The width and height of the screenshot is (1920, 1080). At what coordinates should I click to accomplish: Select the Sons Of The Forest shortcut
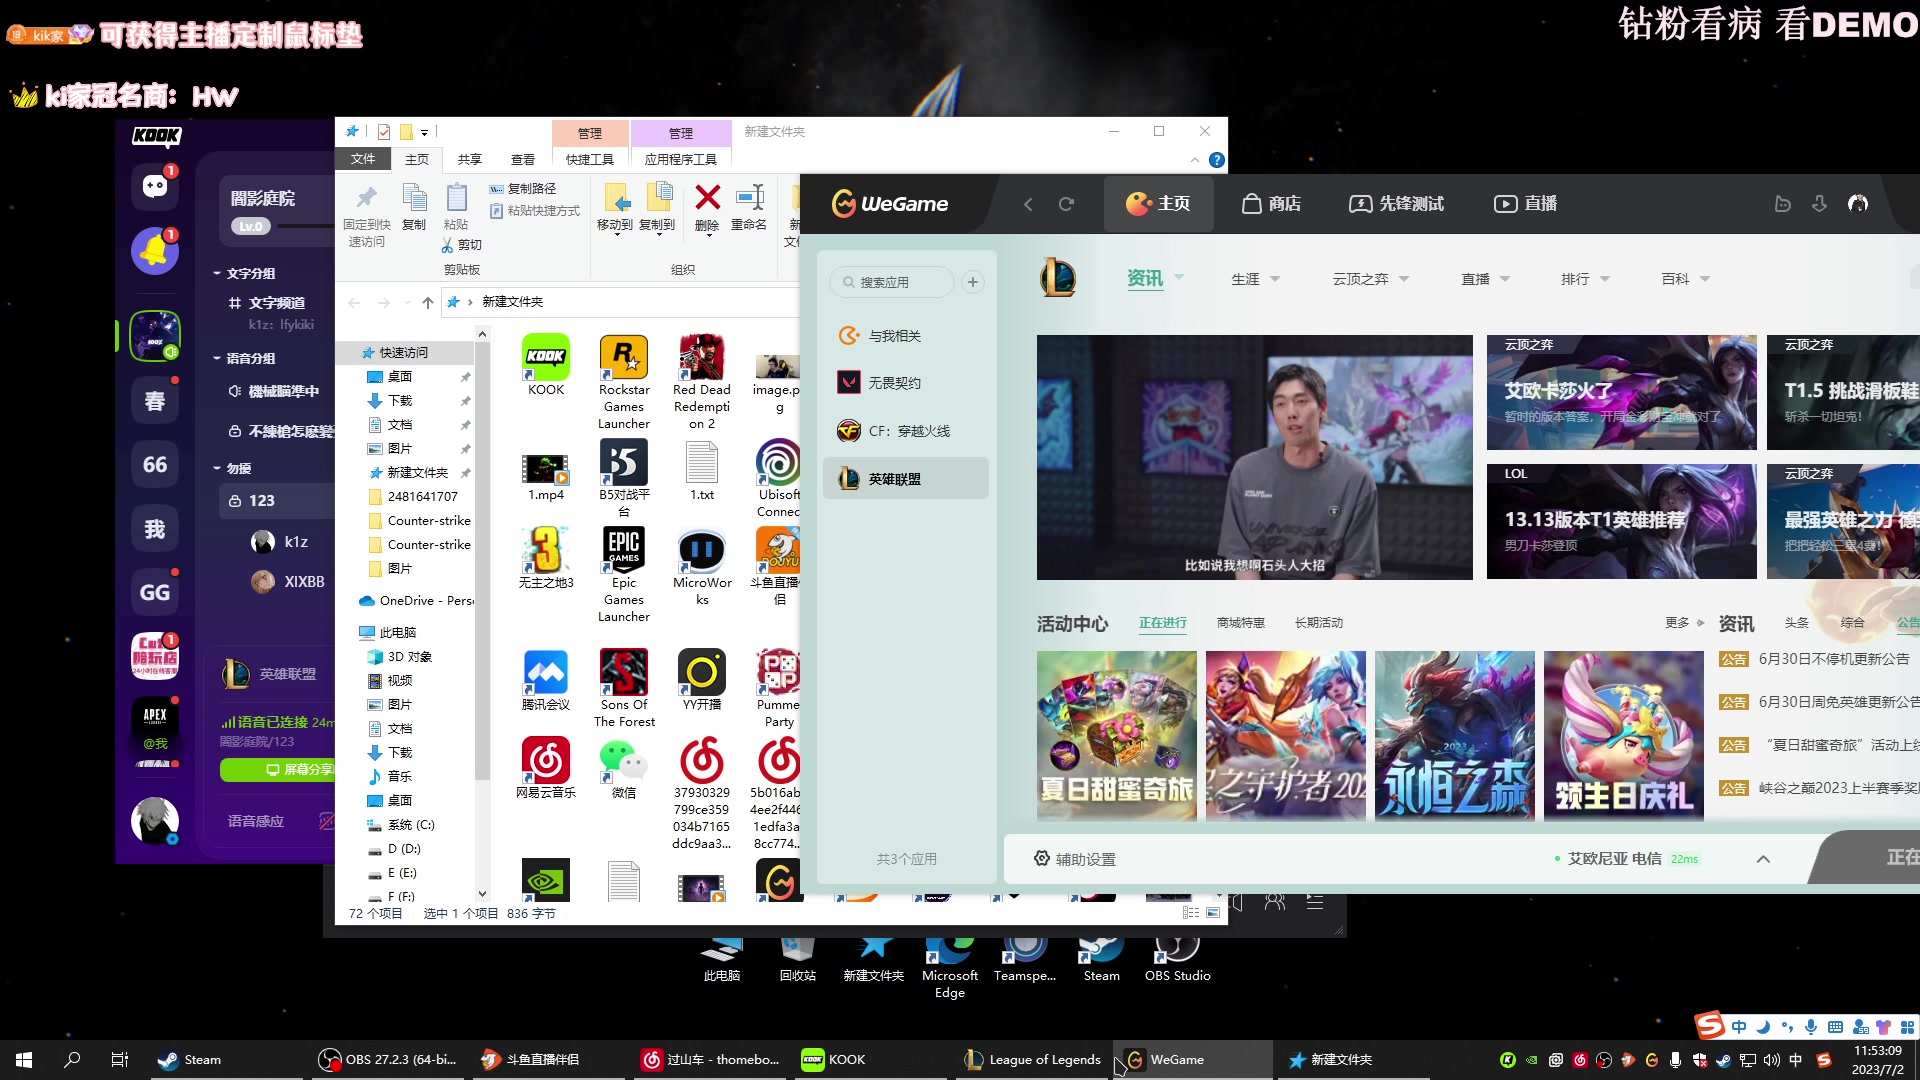[624, 688]
